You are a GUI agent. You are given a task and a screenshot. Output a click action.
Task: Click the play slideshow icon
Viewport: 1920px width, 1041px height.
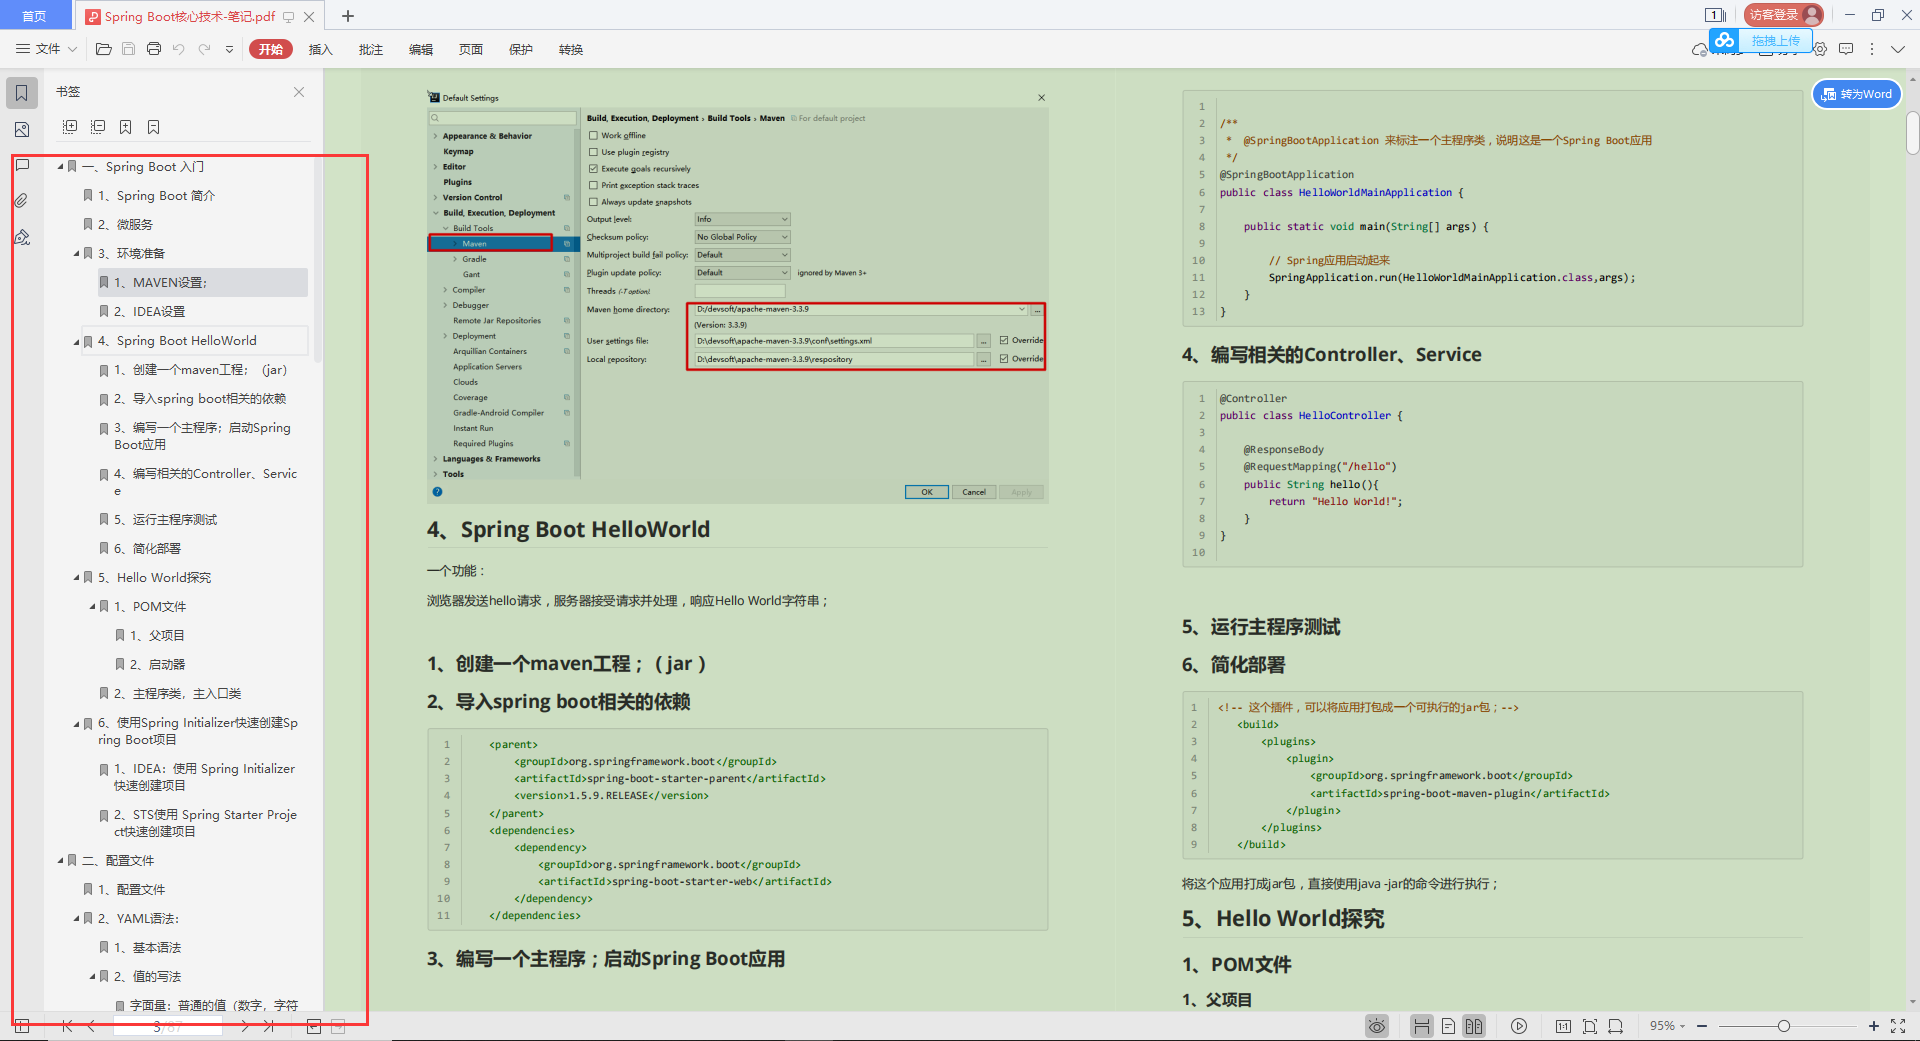(1519, 1026)
